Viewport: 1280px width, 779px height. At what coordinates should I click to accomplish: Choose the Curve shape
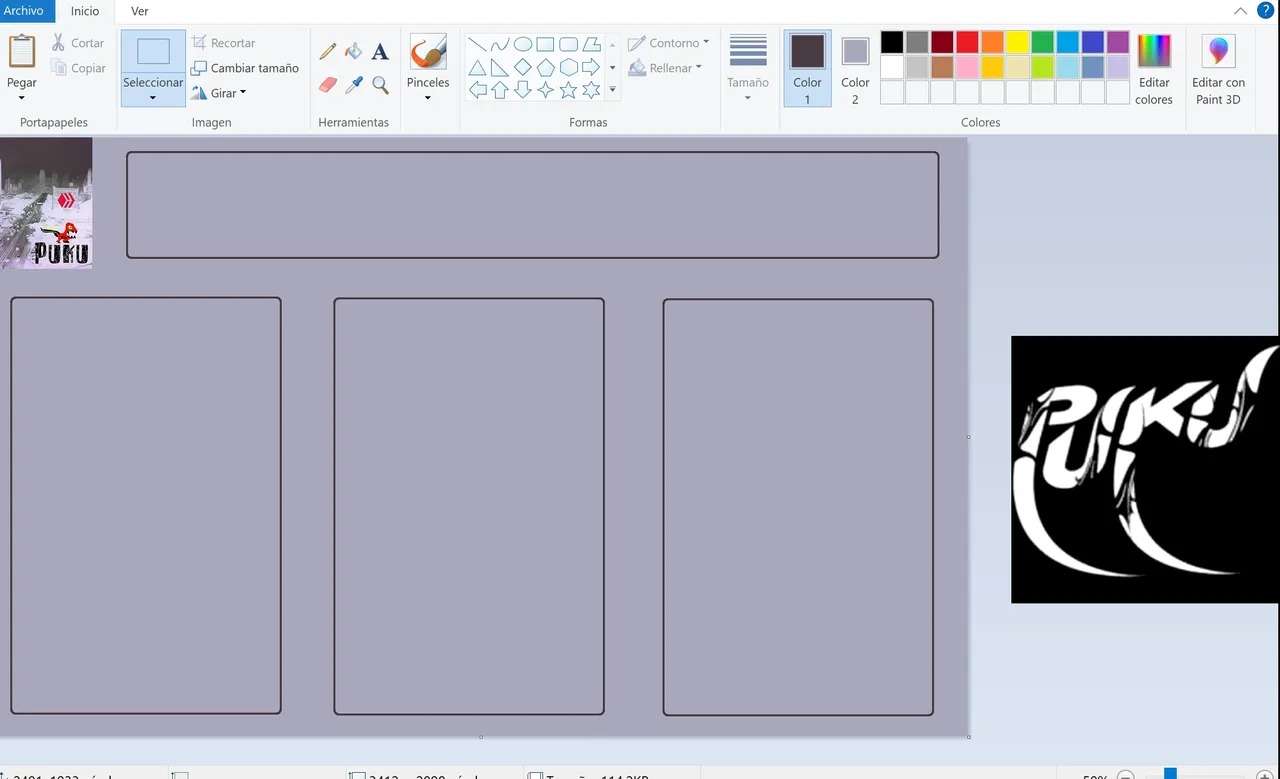[x=500, y=44]
